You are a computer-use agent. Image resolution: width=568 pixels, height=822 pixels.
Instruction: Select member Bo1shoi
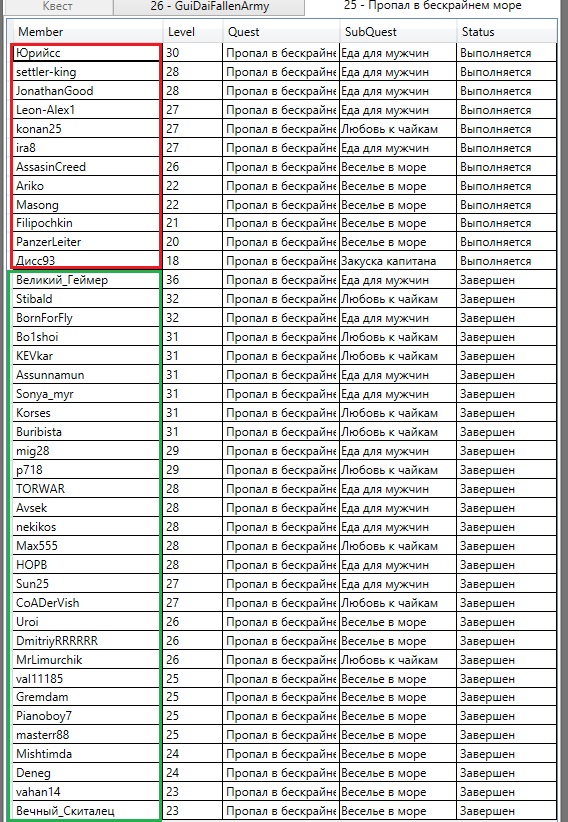point(86,337)
